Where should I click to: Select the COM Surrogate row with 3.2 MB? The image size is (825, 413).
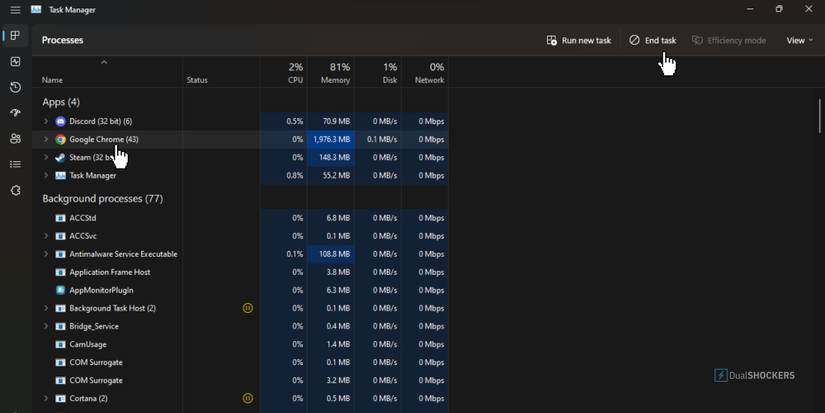[x=241, y=380]
